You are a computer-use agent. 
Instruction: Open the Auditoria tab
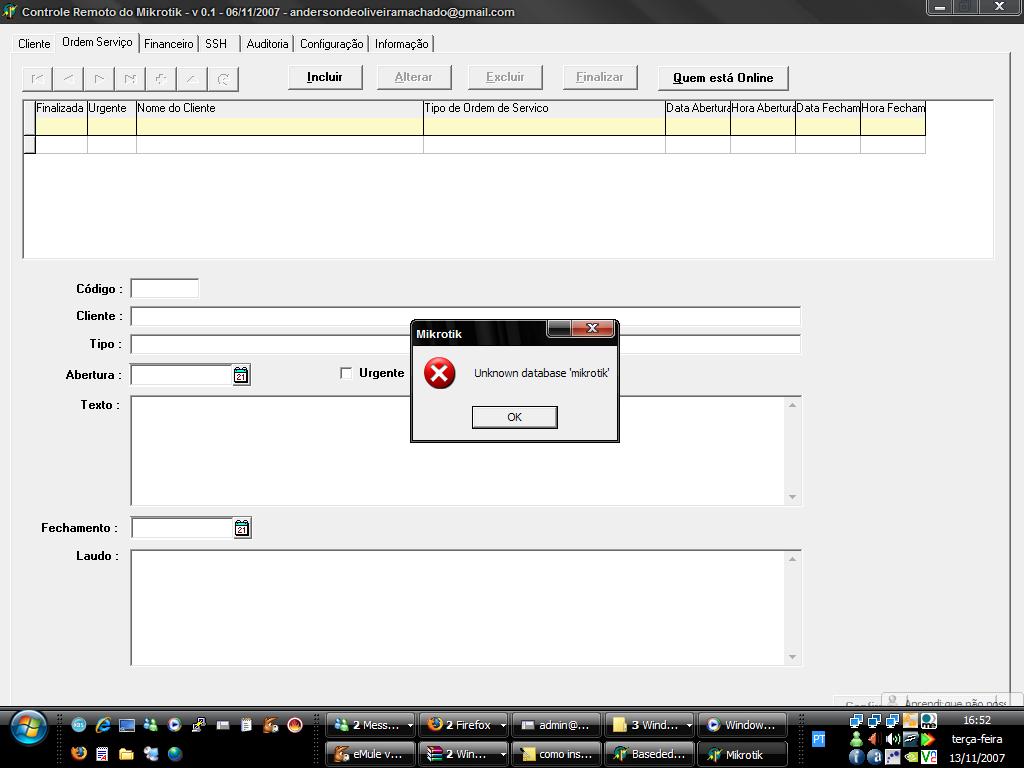(267, 44)
